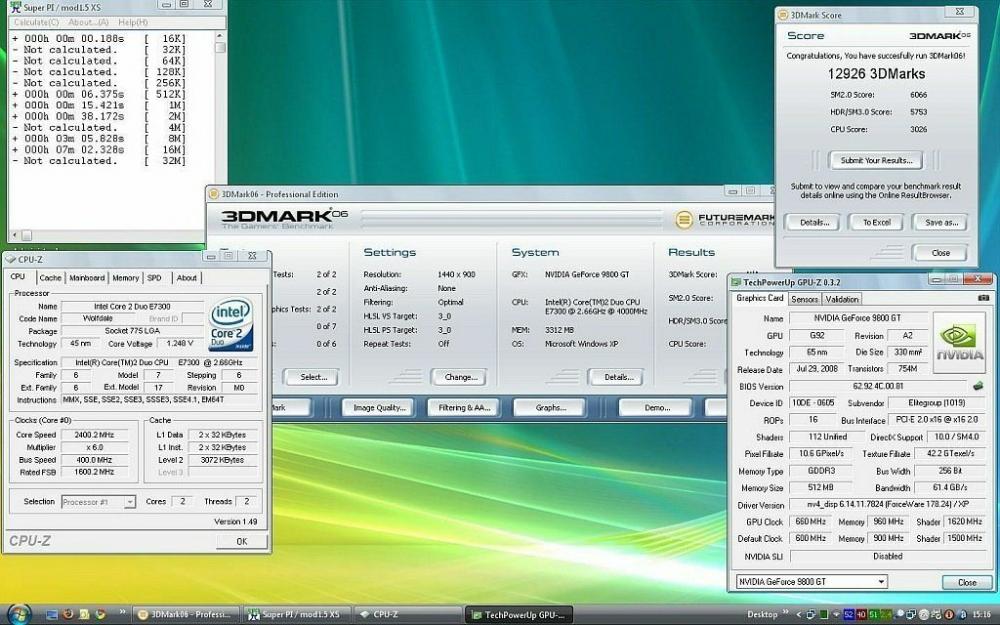The width and height of the screenshot is (1000, 625).
Task: Click the Image Quality button in 3DMark06
Action: pyautogui.click(x=377, y=408)
